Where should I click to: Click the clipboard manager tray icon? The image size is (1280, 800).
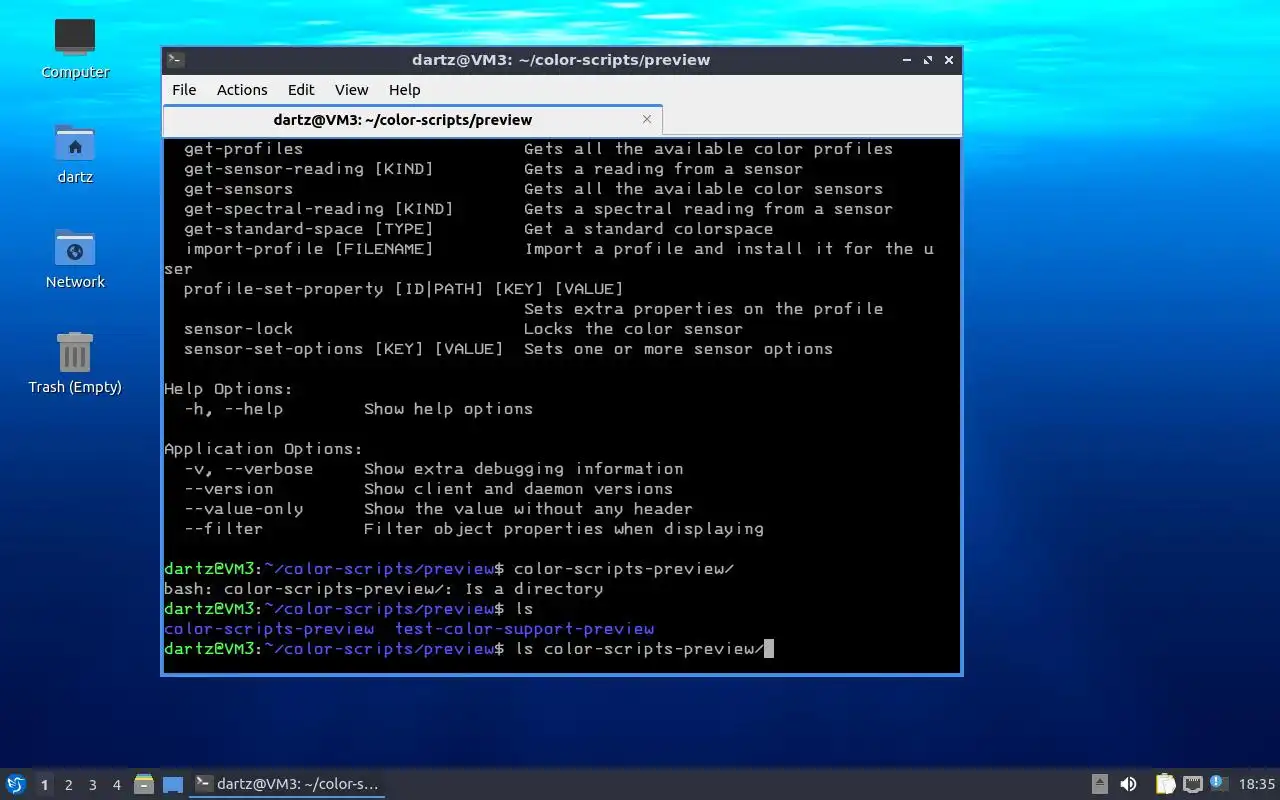1165,784
